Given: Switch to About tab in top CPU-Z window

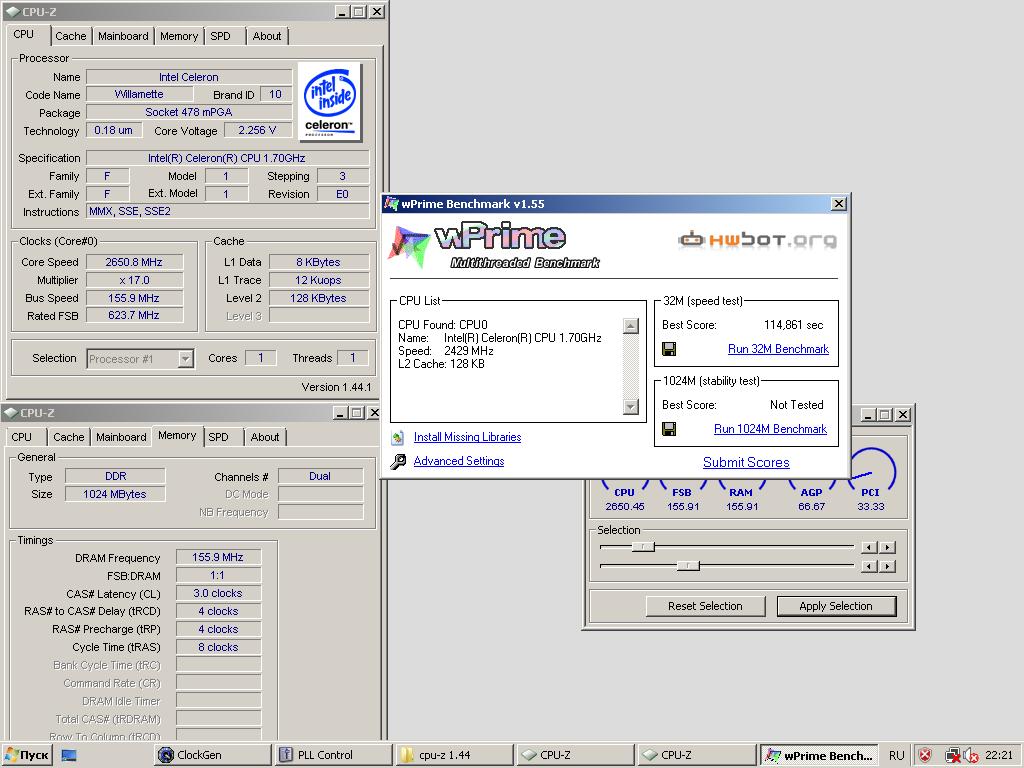Looking at the screenshot, I should coord(267,36).
